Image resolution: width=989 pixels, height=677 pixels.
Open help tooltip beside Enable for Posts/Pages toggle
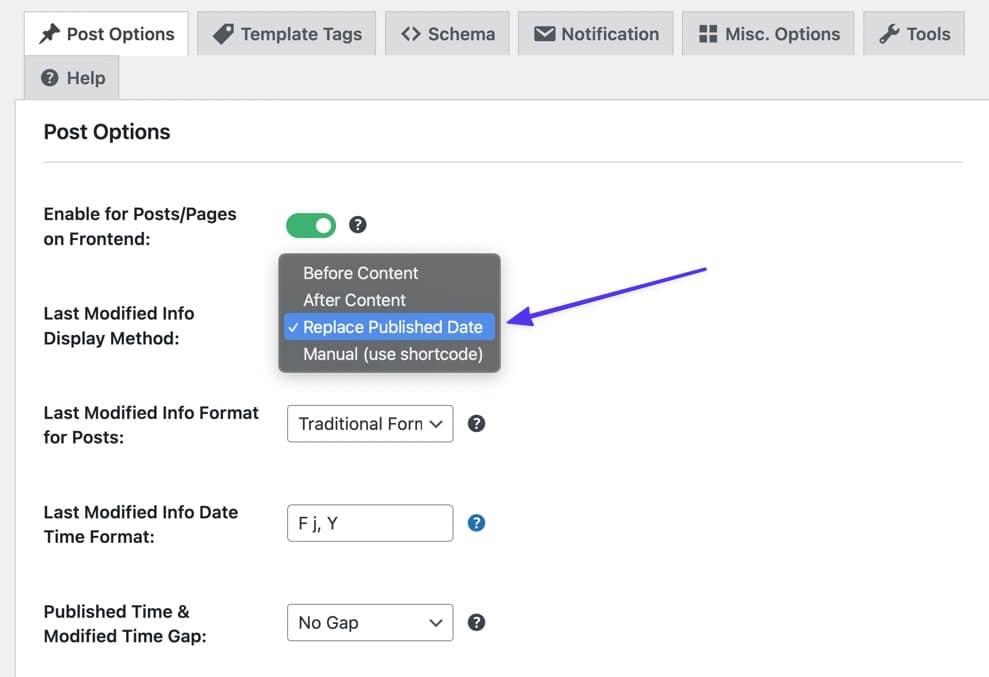click(x=357, y=224)
